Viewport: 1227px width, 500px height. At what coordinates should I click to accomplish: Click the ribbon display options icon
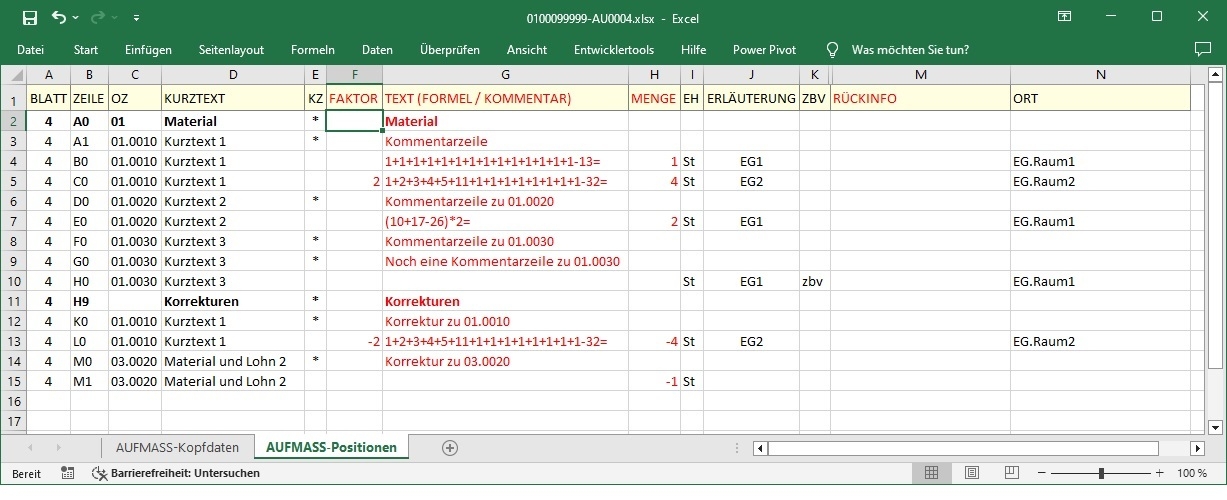[x=1064, y=17]
